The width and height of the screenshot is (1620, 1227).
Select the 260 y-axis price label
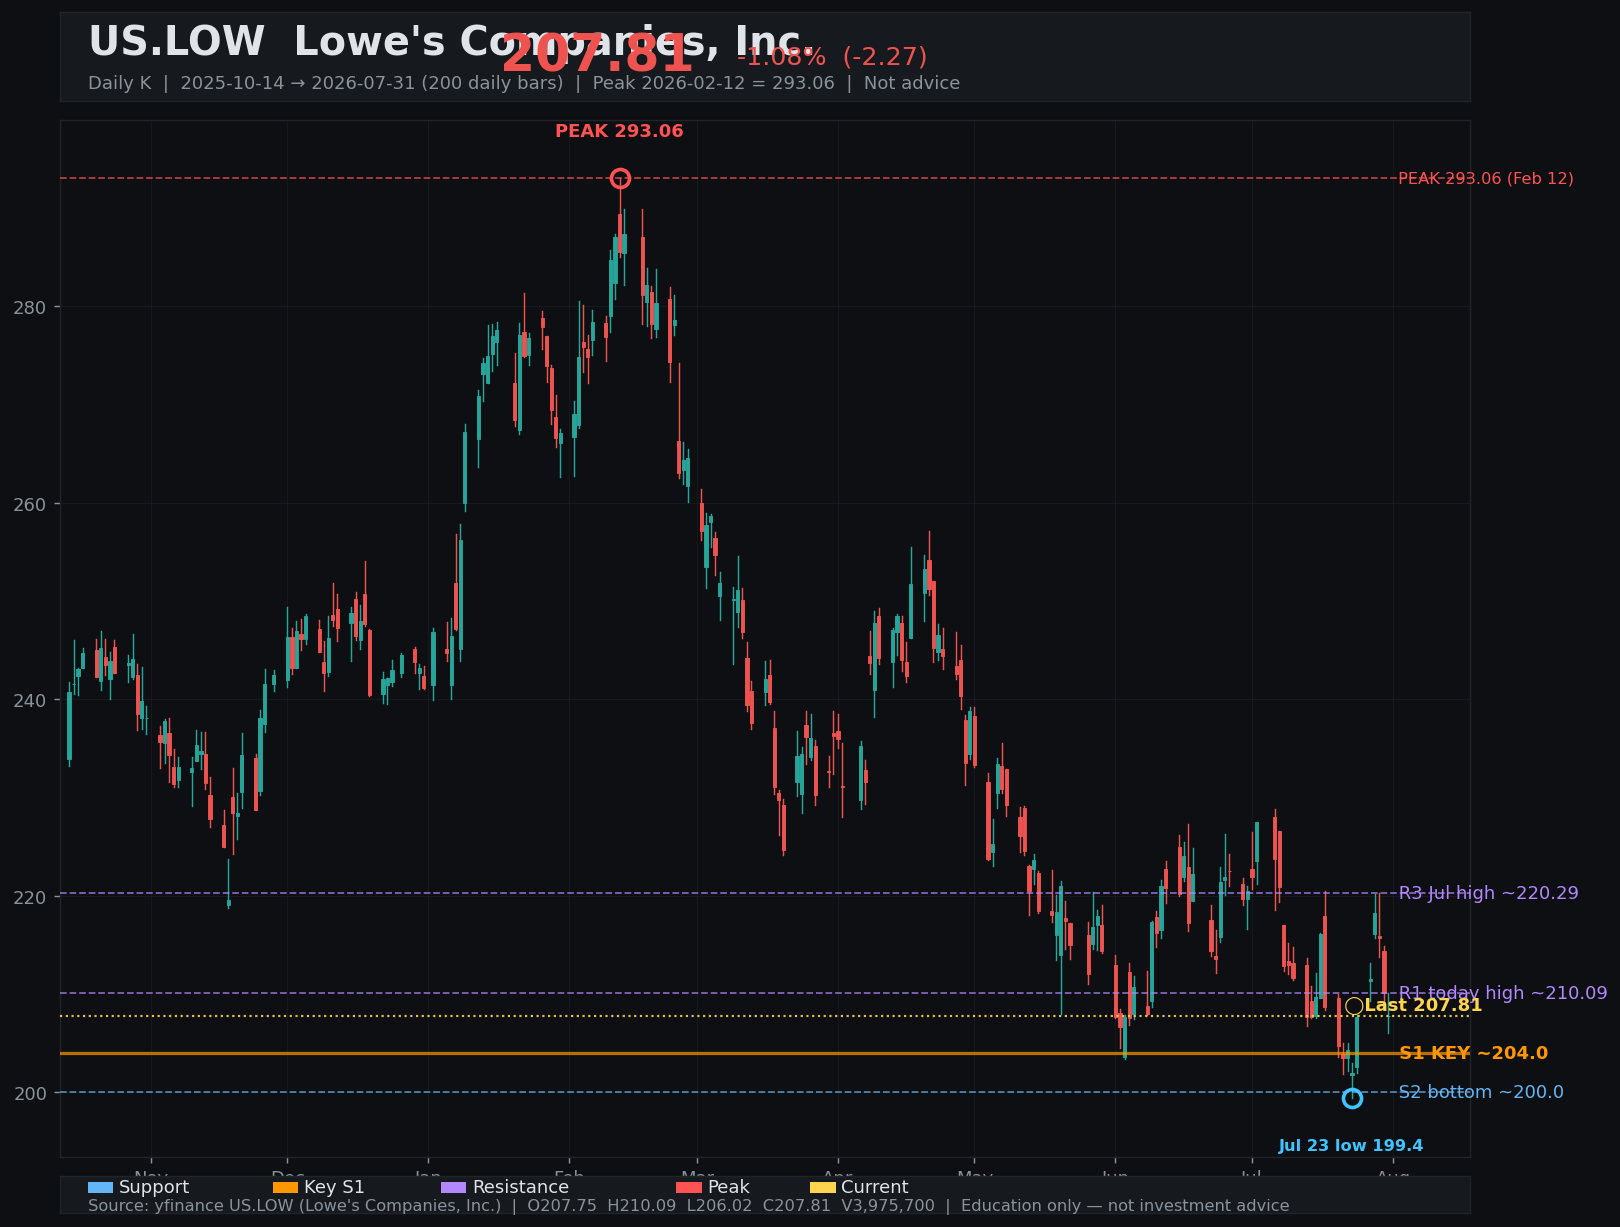click(x=30, y=504)
